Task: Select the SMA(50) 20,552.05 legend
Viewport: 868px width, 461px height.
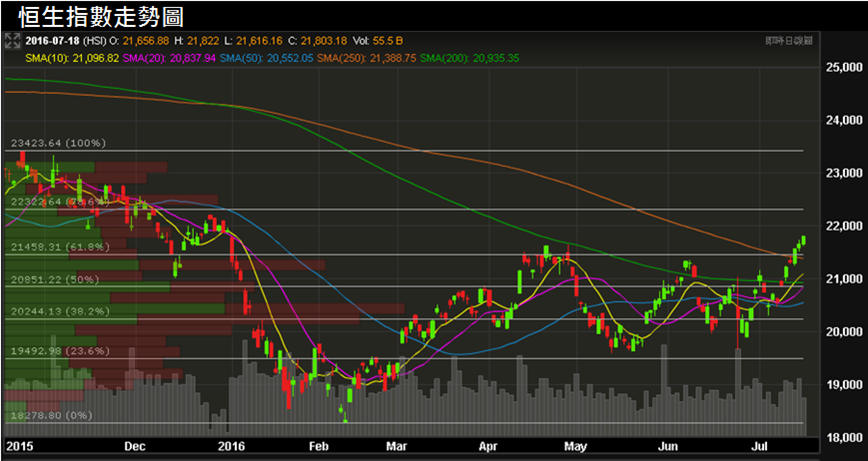Action: [x=267, y=58]
